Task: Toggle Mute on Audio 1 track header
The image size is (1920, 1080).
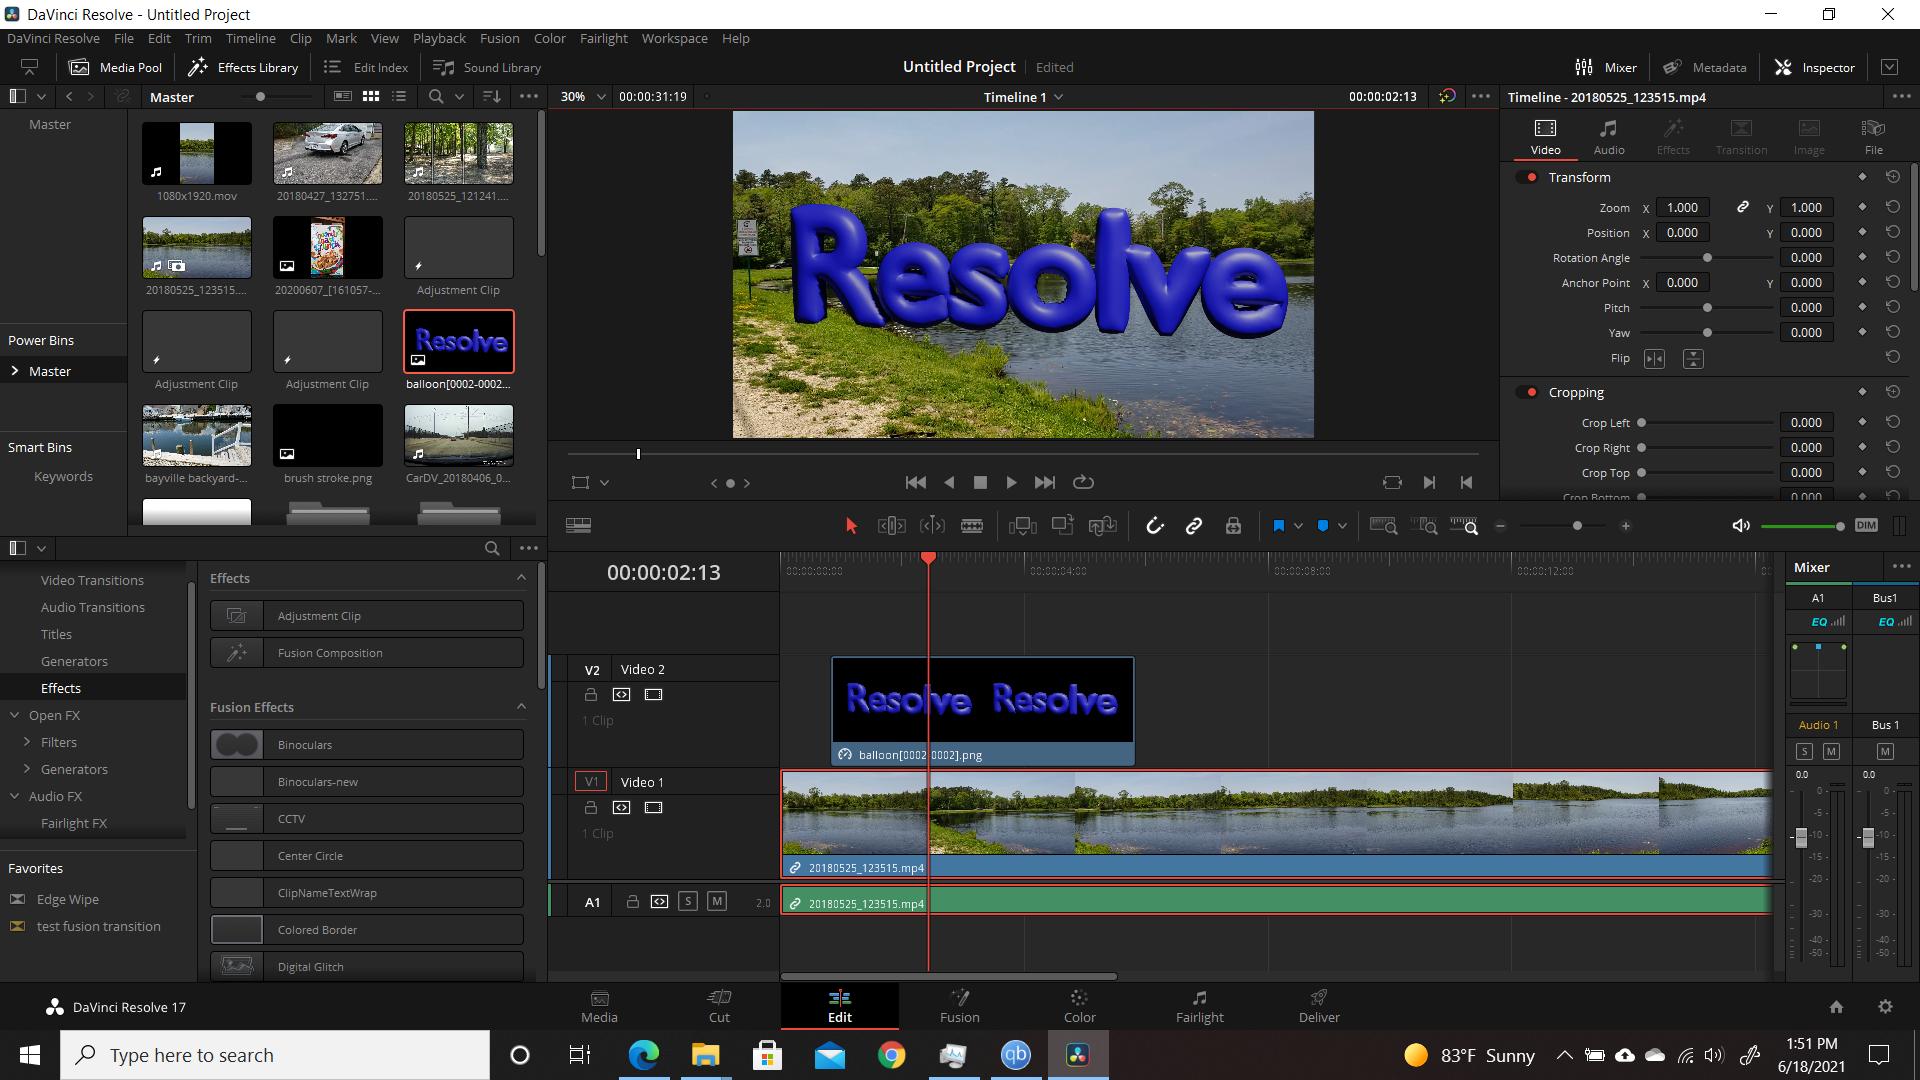Action: pyautogui.click(x=717, y=902)
